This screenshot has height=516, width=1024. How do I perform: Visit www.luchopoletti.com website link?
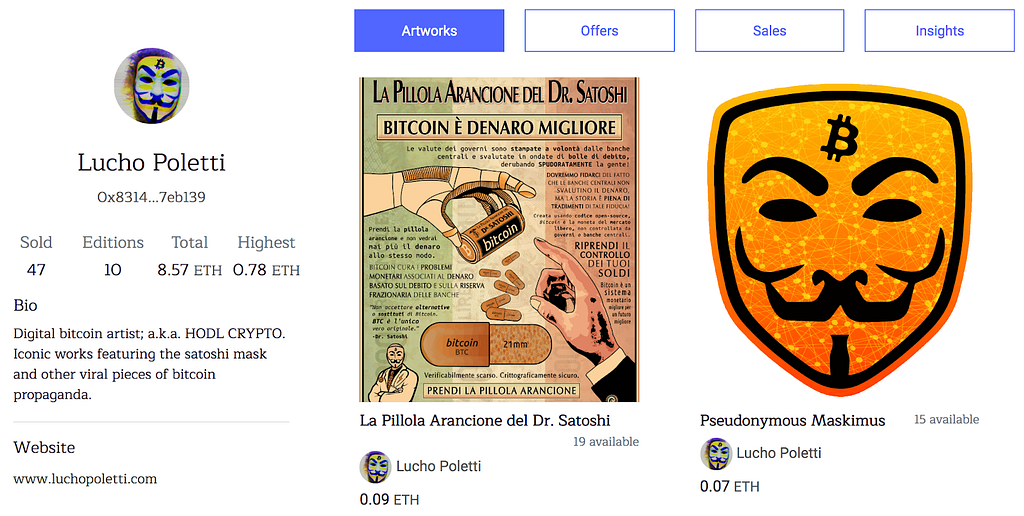(85, 479)
